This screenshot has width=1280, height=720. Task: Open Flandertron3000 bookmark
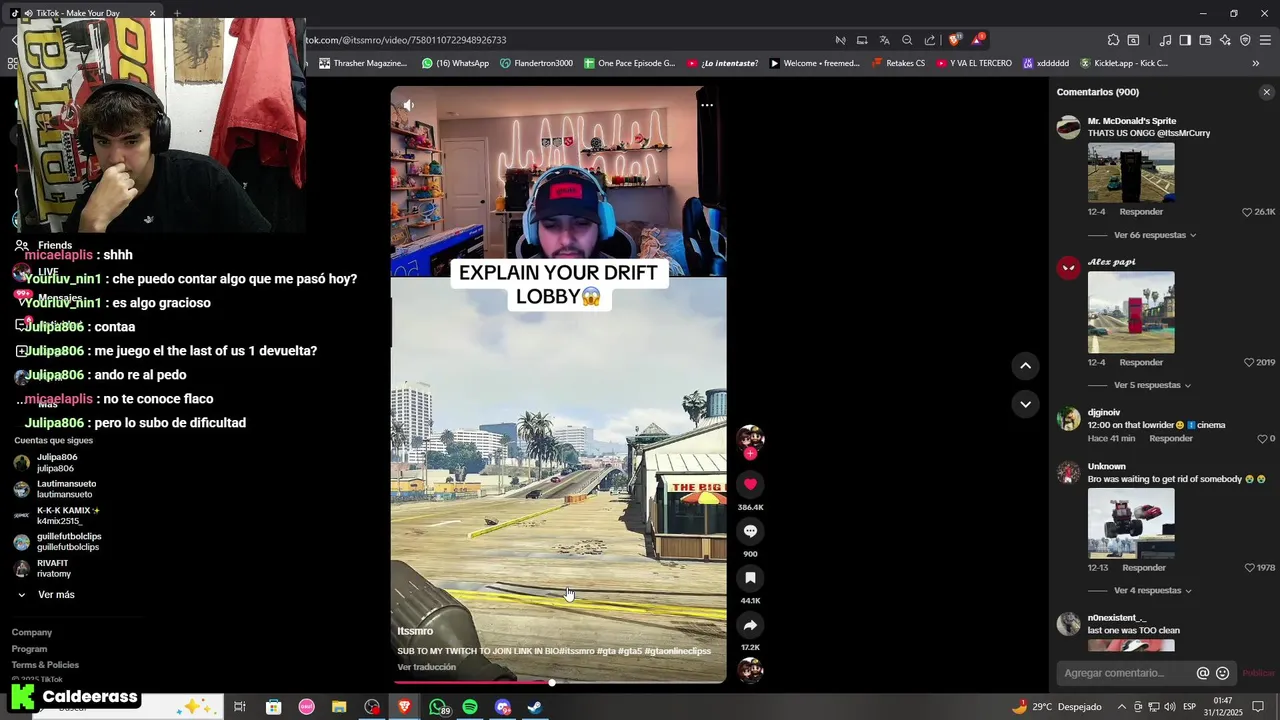(536, 63)
